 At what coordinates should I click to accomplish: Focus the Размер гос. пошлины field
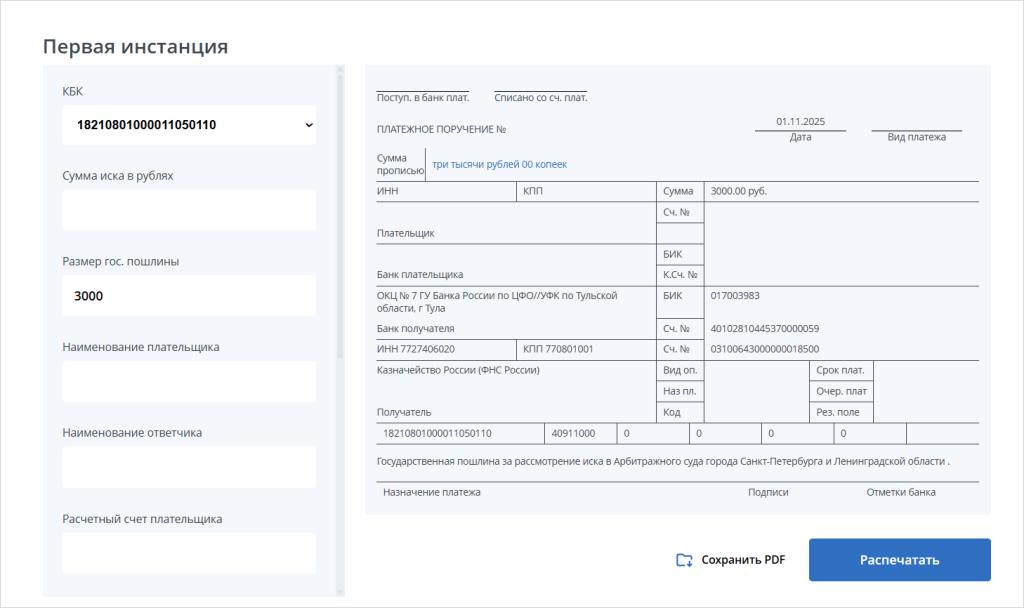189,296
